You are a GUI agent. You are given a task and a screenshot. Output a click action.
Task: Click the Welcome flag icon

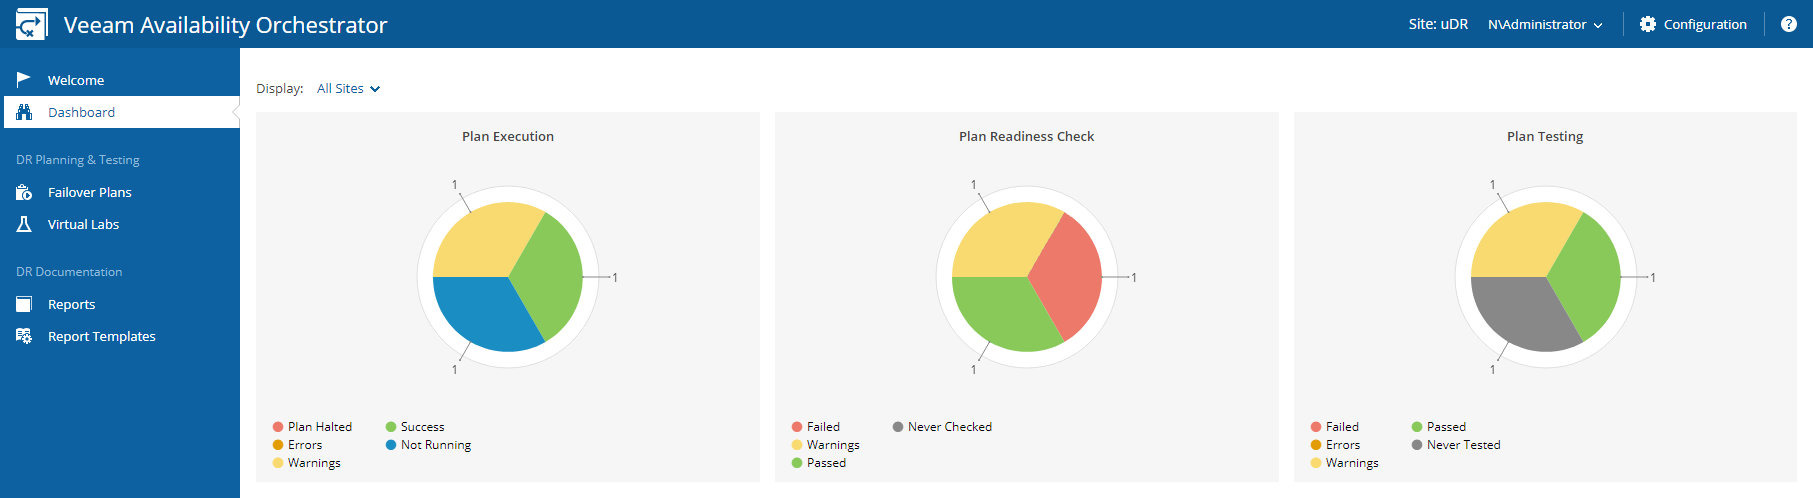[x=24, y=79]
